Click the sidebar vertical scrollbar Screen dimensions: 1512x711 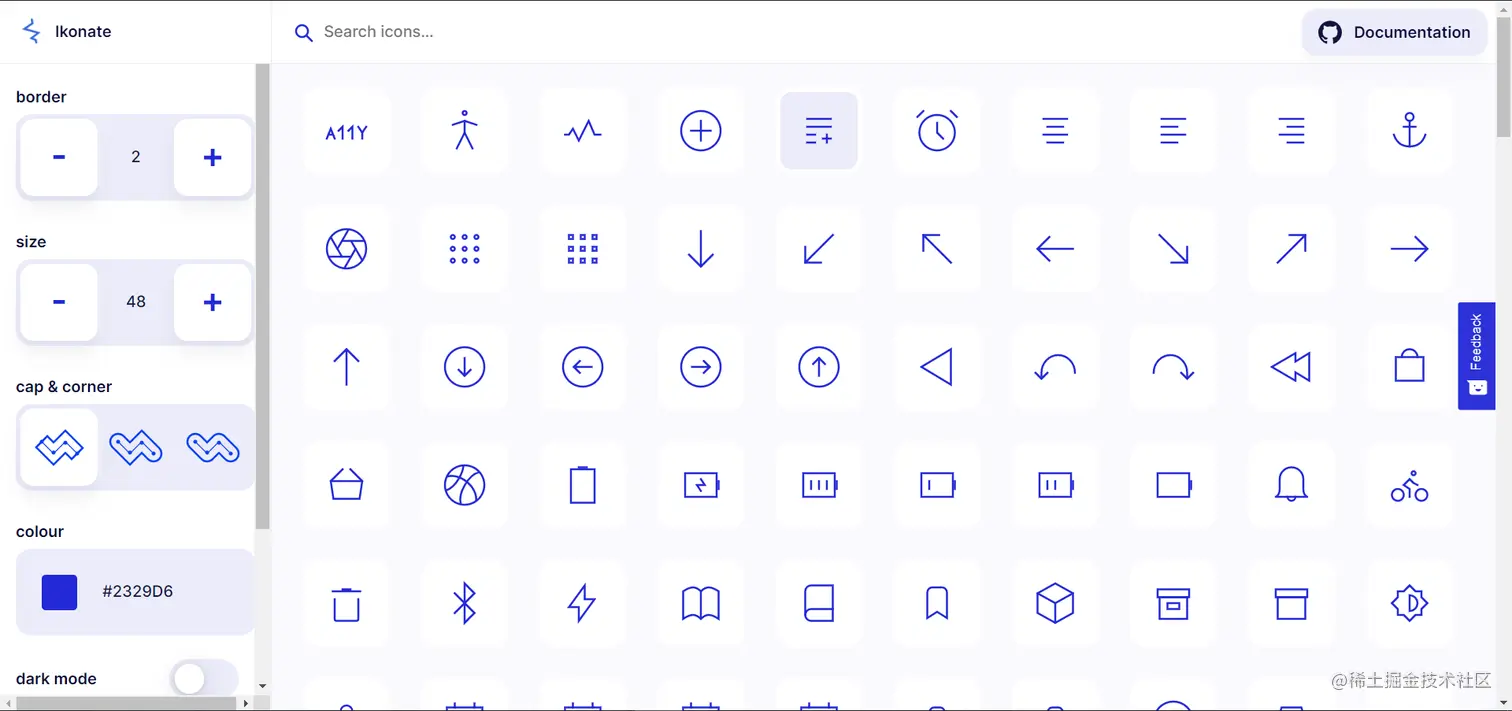[262, 296]
